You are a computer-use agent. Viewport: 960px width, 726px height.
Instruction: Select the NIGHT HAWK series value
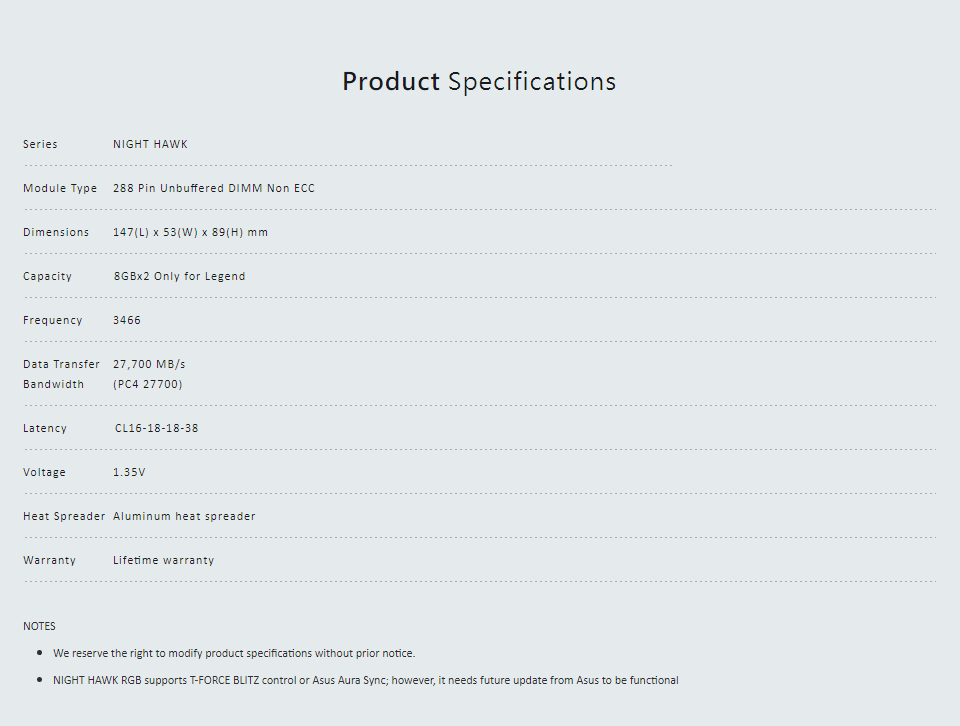click(150, 144)
